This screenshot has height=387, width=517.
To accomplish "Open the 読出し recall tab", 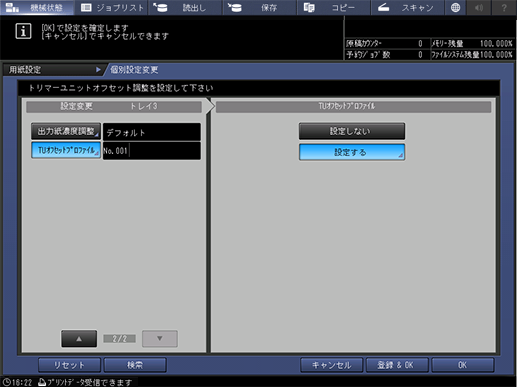I will point(185,7).
